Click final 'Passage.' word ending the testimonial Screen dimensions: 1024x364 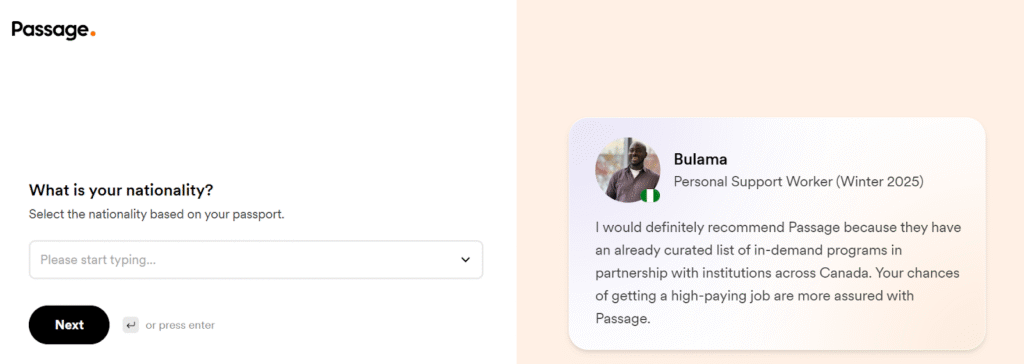tap(623, 319)
